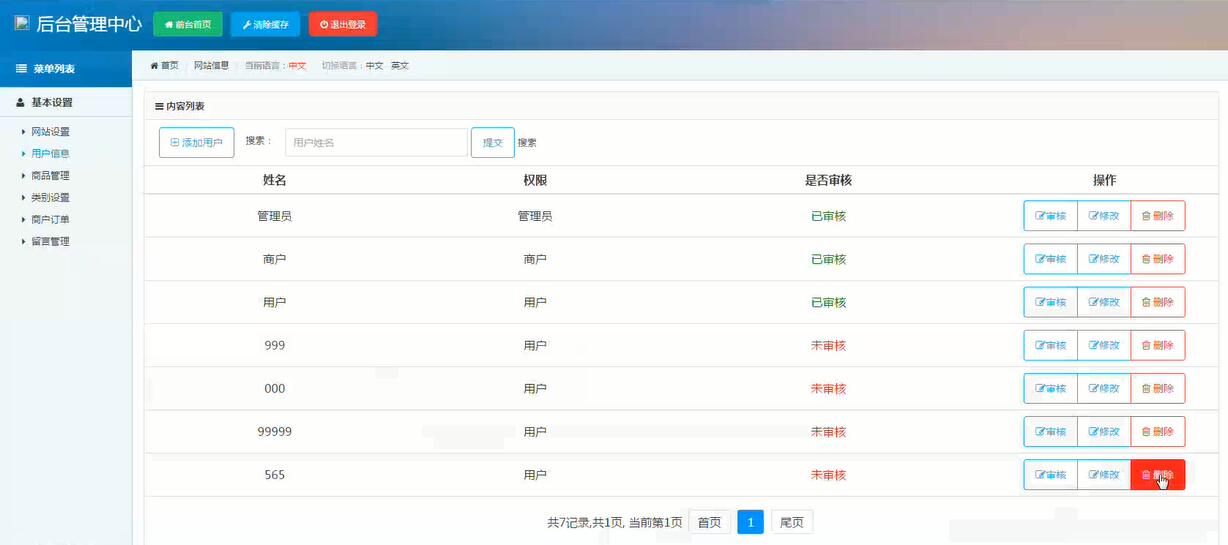Focus the 用户姓名 search field
The image size is (1228, 545).
click(x=376, y=142)
